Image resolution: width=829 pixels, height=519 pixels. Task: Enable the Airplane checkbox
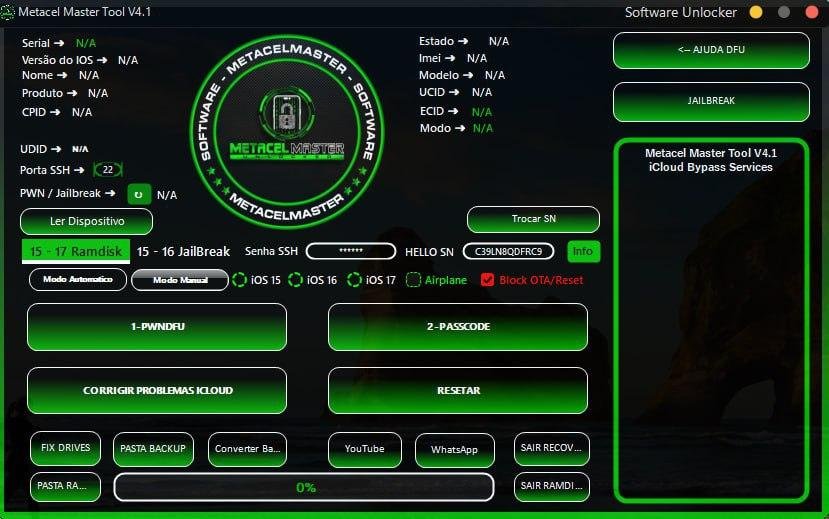point(414,280)
